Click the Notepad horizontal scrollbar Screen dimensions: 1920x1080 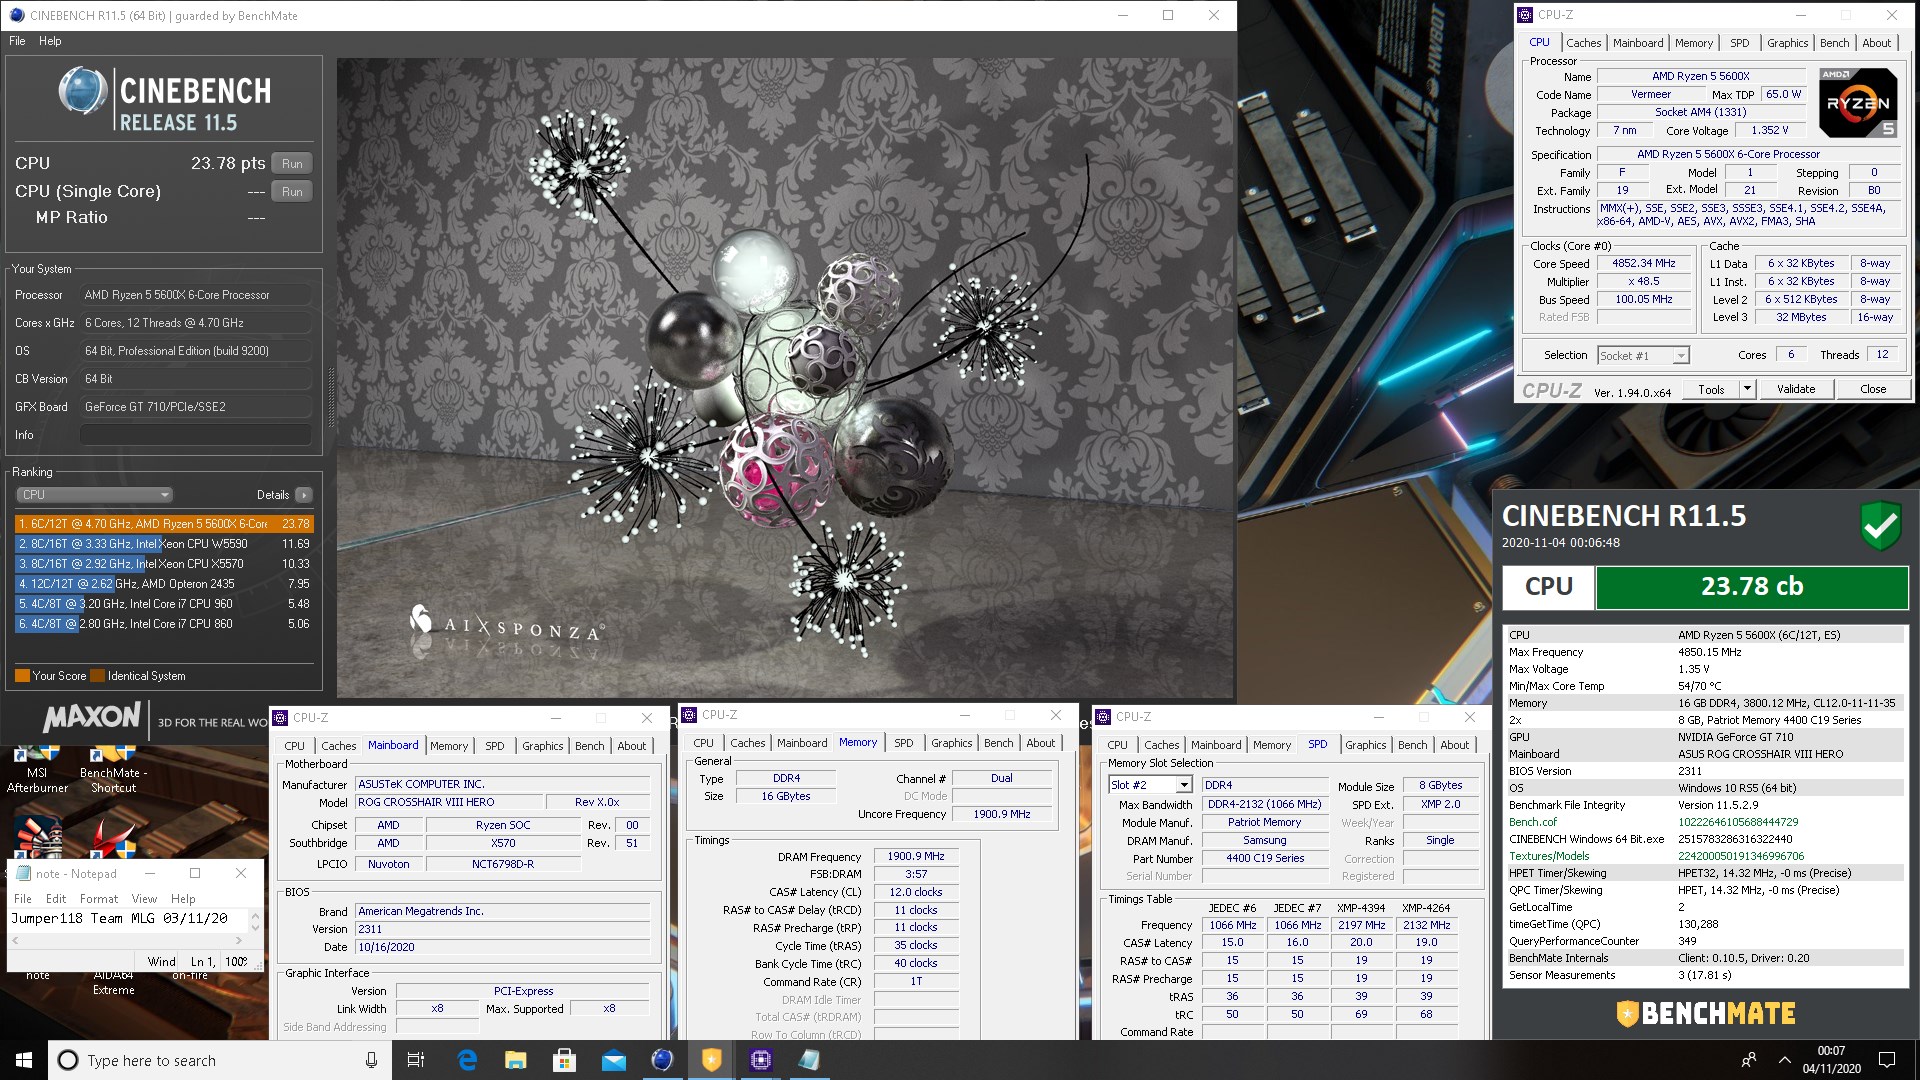(126, 940)
